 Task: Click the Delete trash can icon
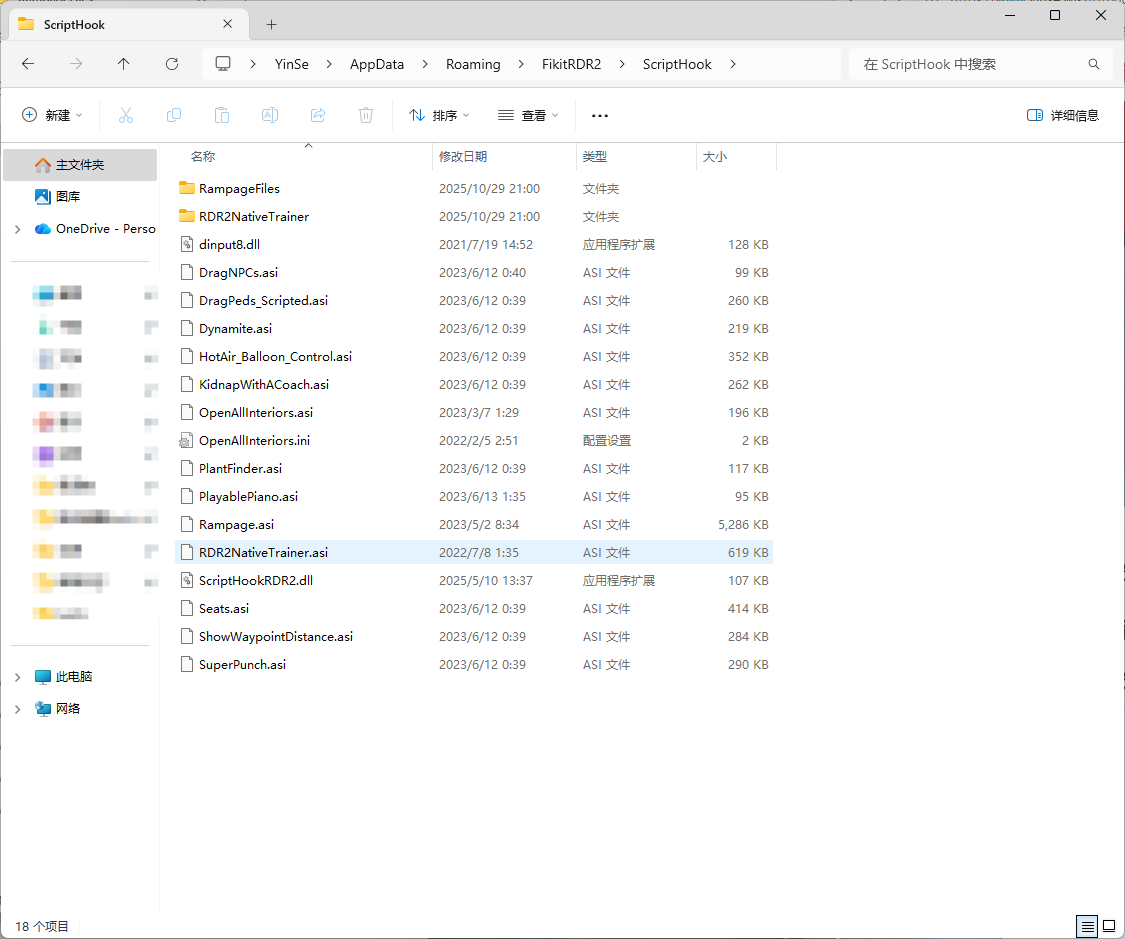click(x=366, y=115)
